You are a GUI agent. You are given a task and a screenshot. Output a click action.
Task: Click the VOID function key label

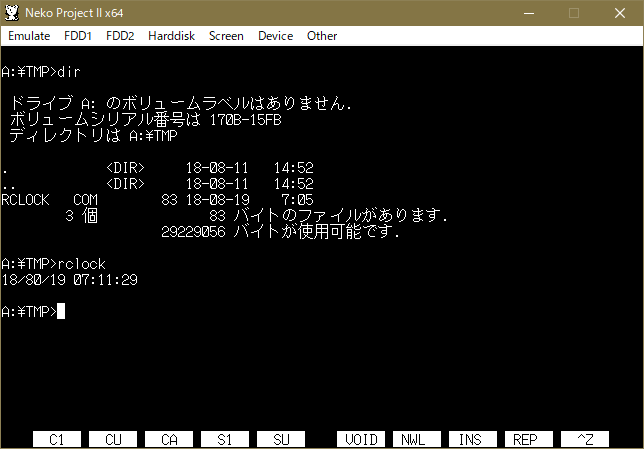click(361, 439)
